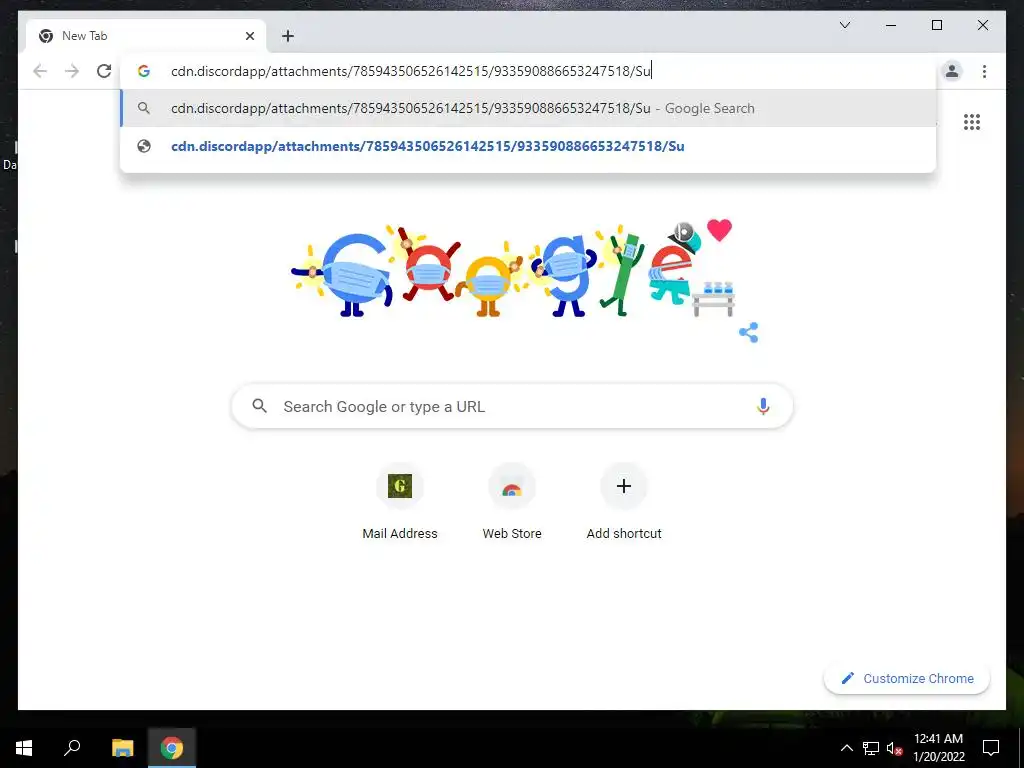Click inside the address bar text
The image size is (1024, 768).
pyautogui.click(x=411, y=71)
